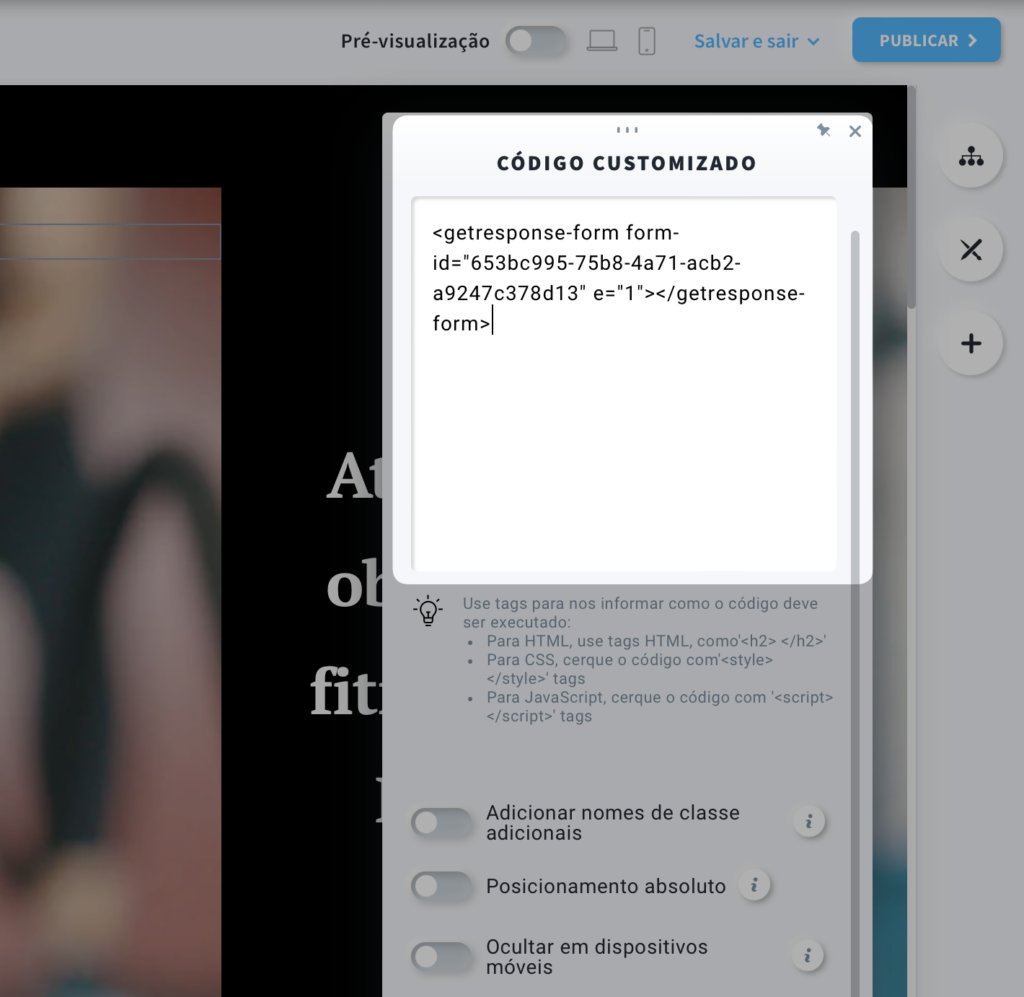This screenshot has width=1024, height=997.
Task: Click the plus add element button
Action: click(970, 343)
